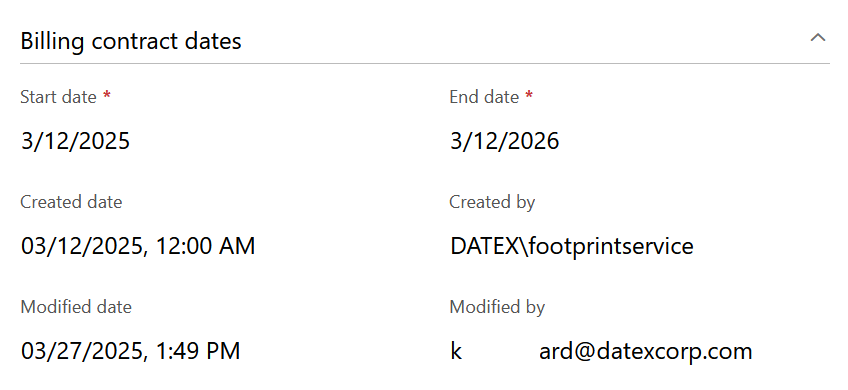This screenshot has height=390, width=848.
Task: Select the Modified by label
Action: 497,307
